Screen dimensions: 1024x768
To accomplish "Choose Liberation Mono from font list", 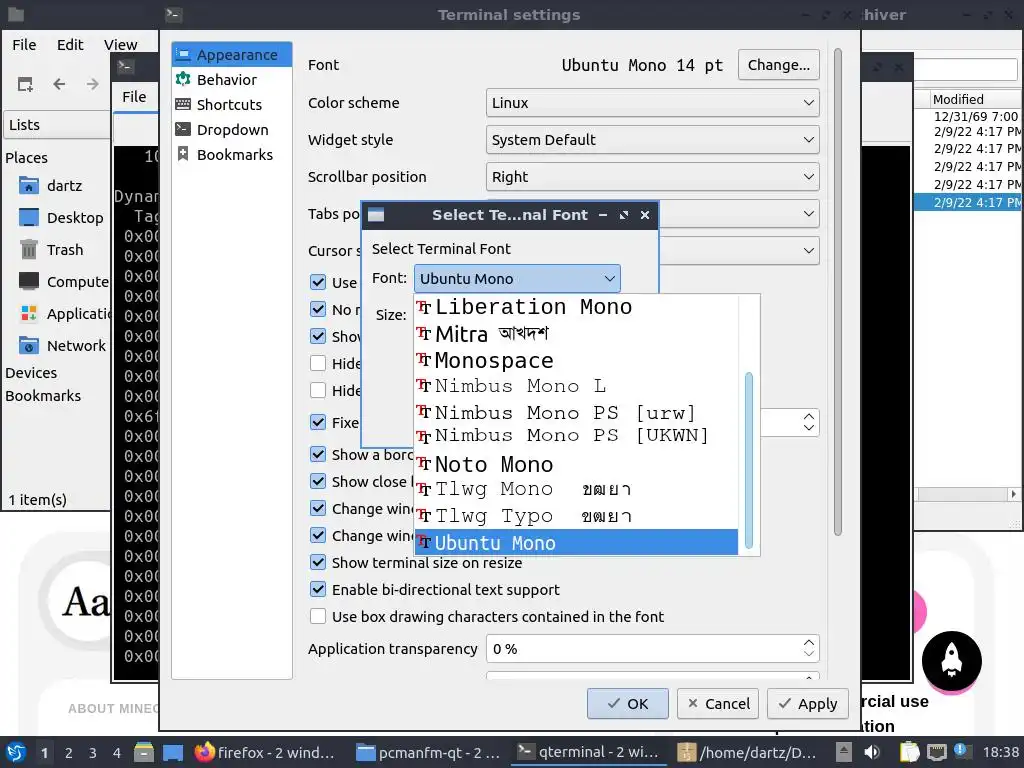I will pos(577,307).
